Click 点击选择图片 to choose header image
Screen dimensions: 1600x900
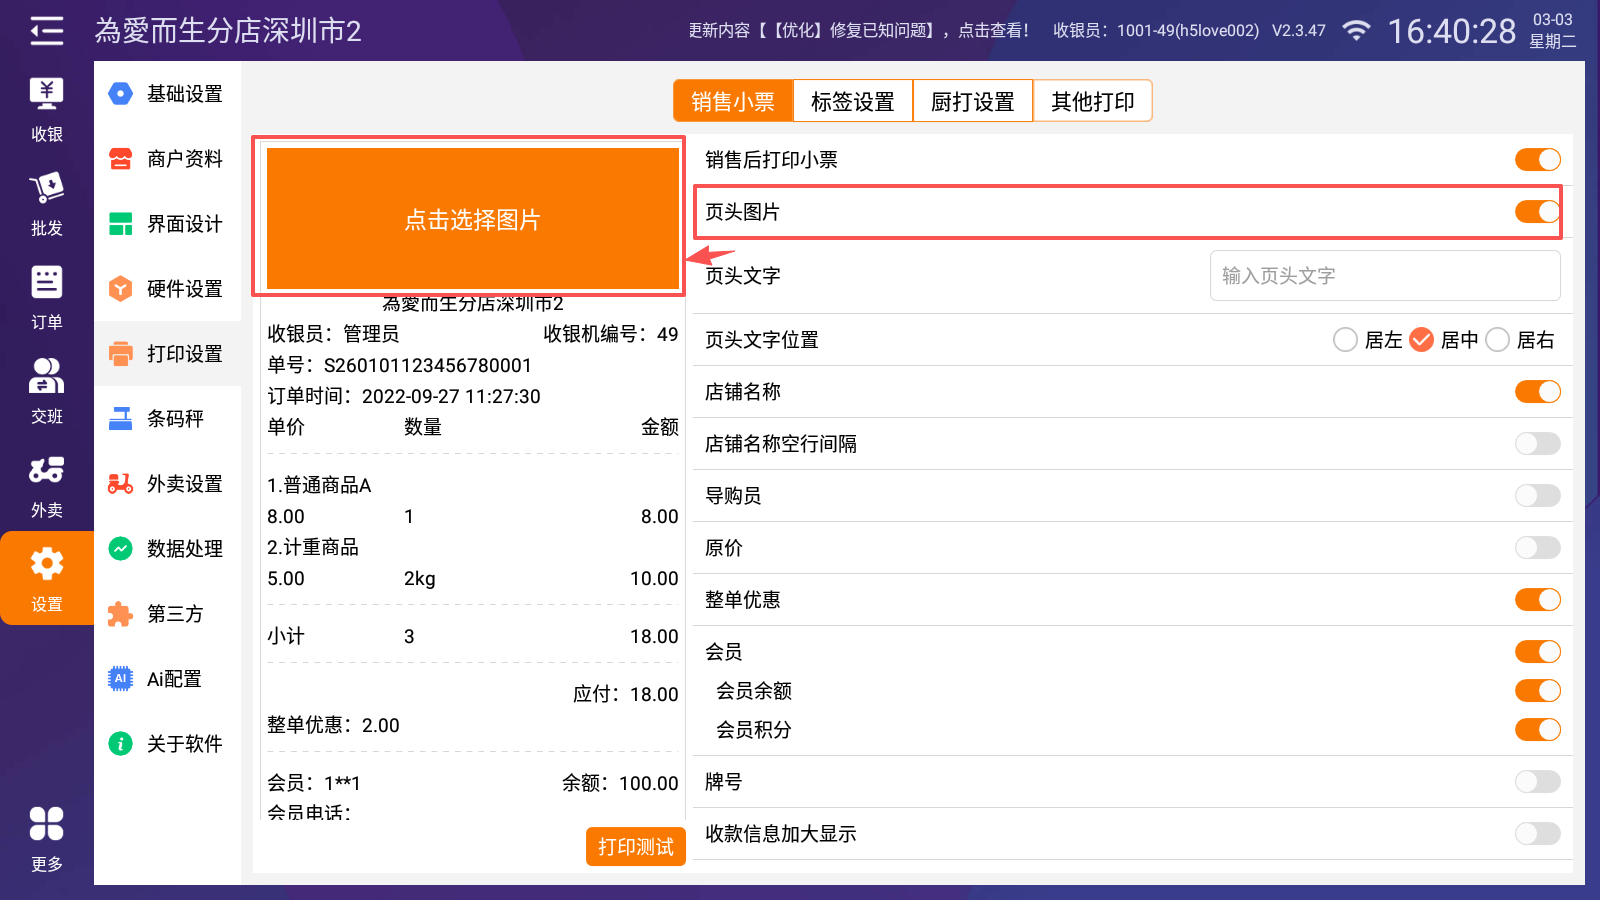473,219
